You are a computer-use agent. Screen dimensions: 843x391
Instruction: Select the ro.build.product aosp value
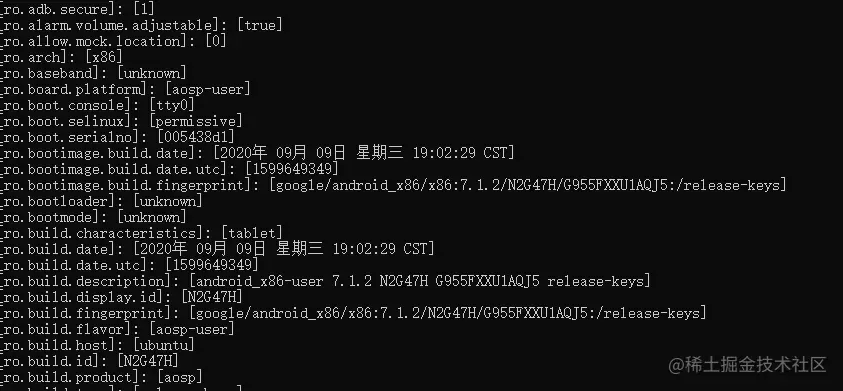(x=180, y=377)
